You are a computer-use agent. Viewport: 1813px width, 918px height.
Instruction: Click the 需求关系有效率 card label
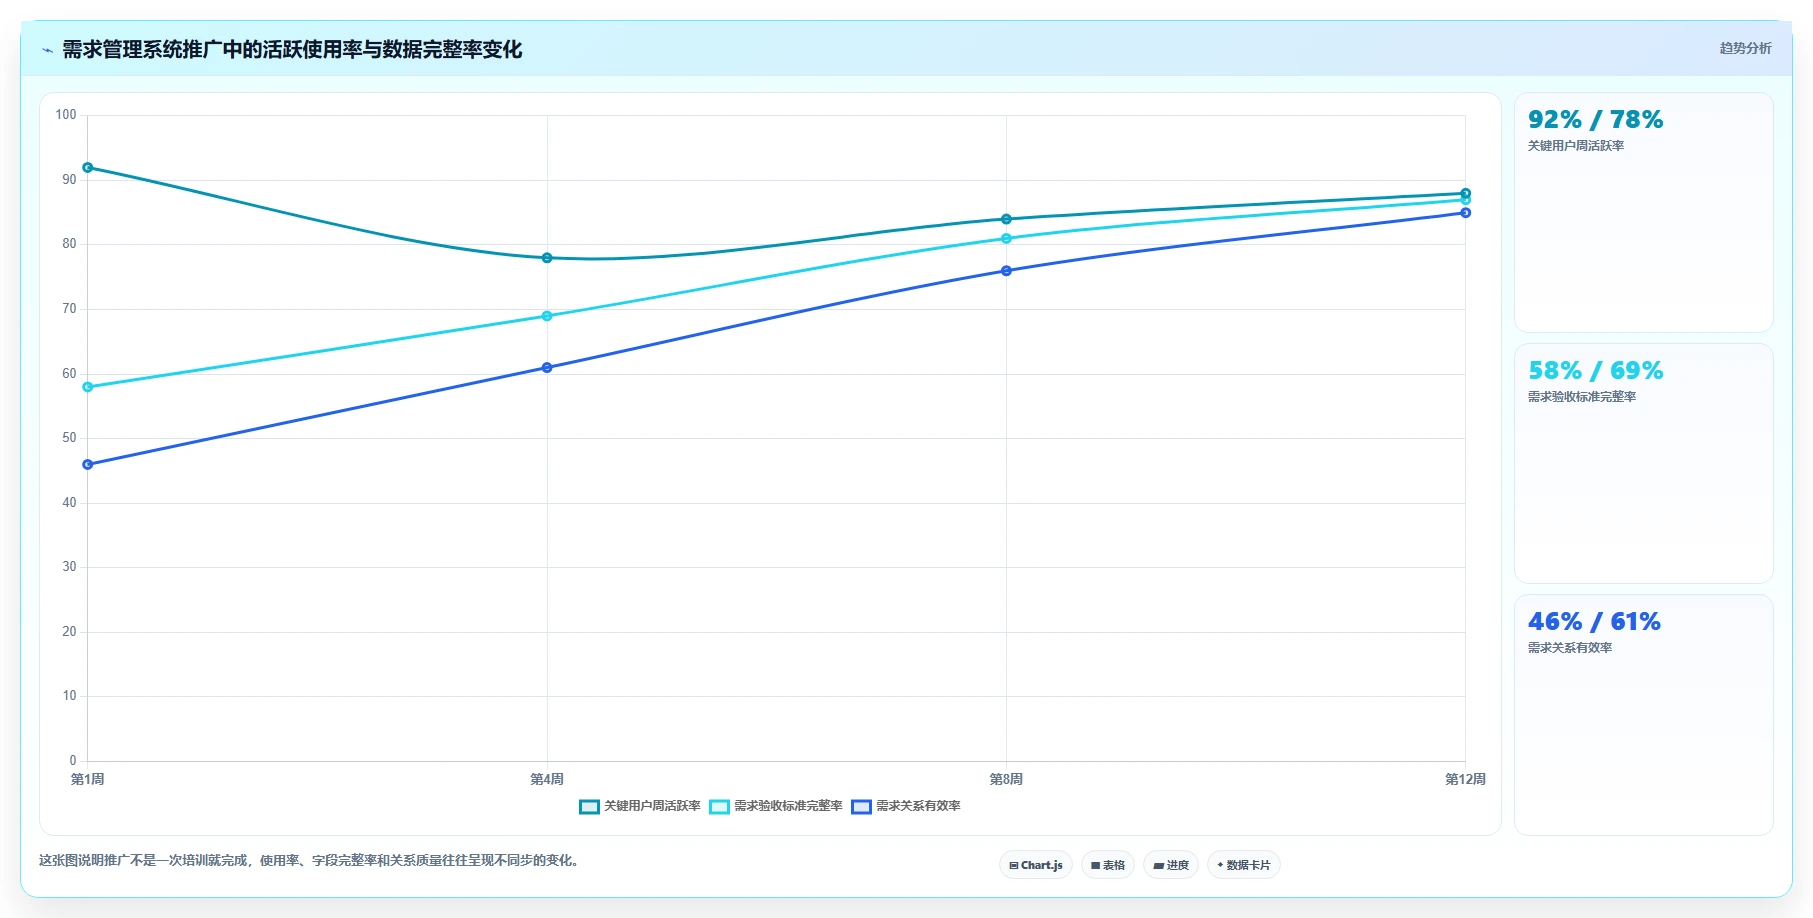(x=1570, y=648)
